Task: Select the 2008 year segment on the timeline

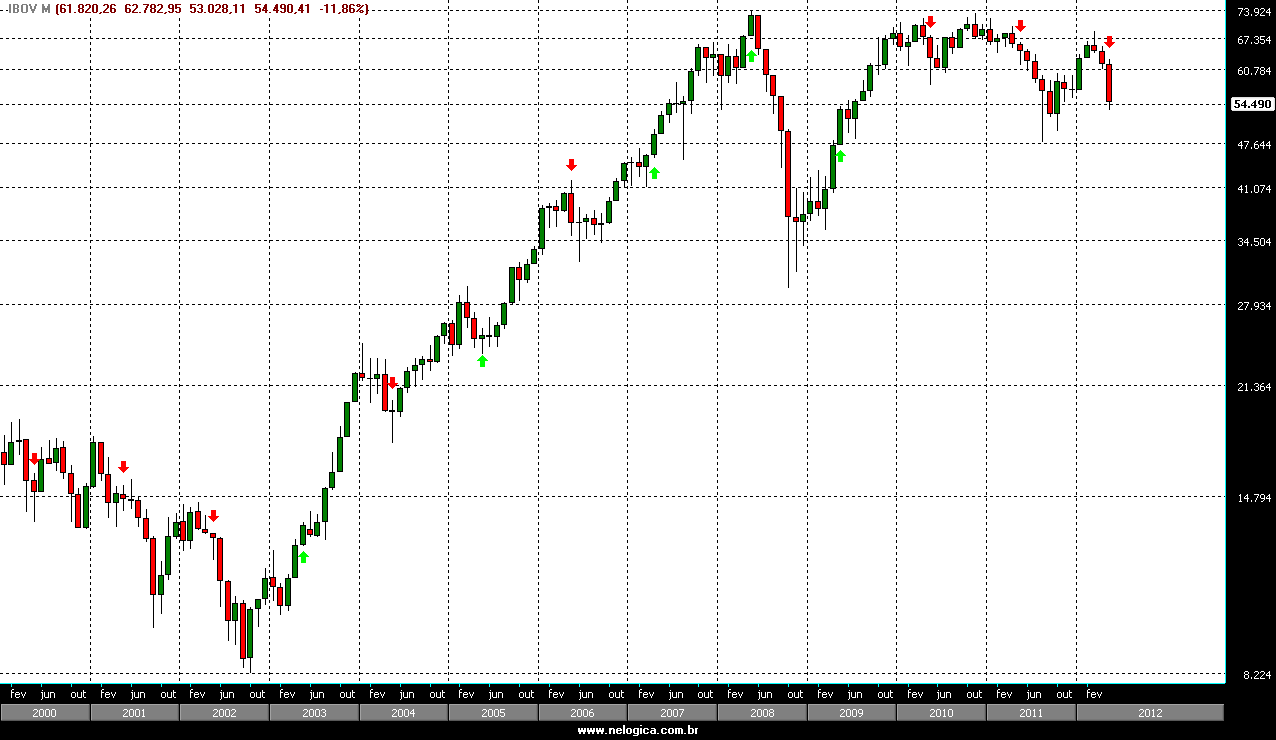Action: coord(761,713)
